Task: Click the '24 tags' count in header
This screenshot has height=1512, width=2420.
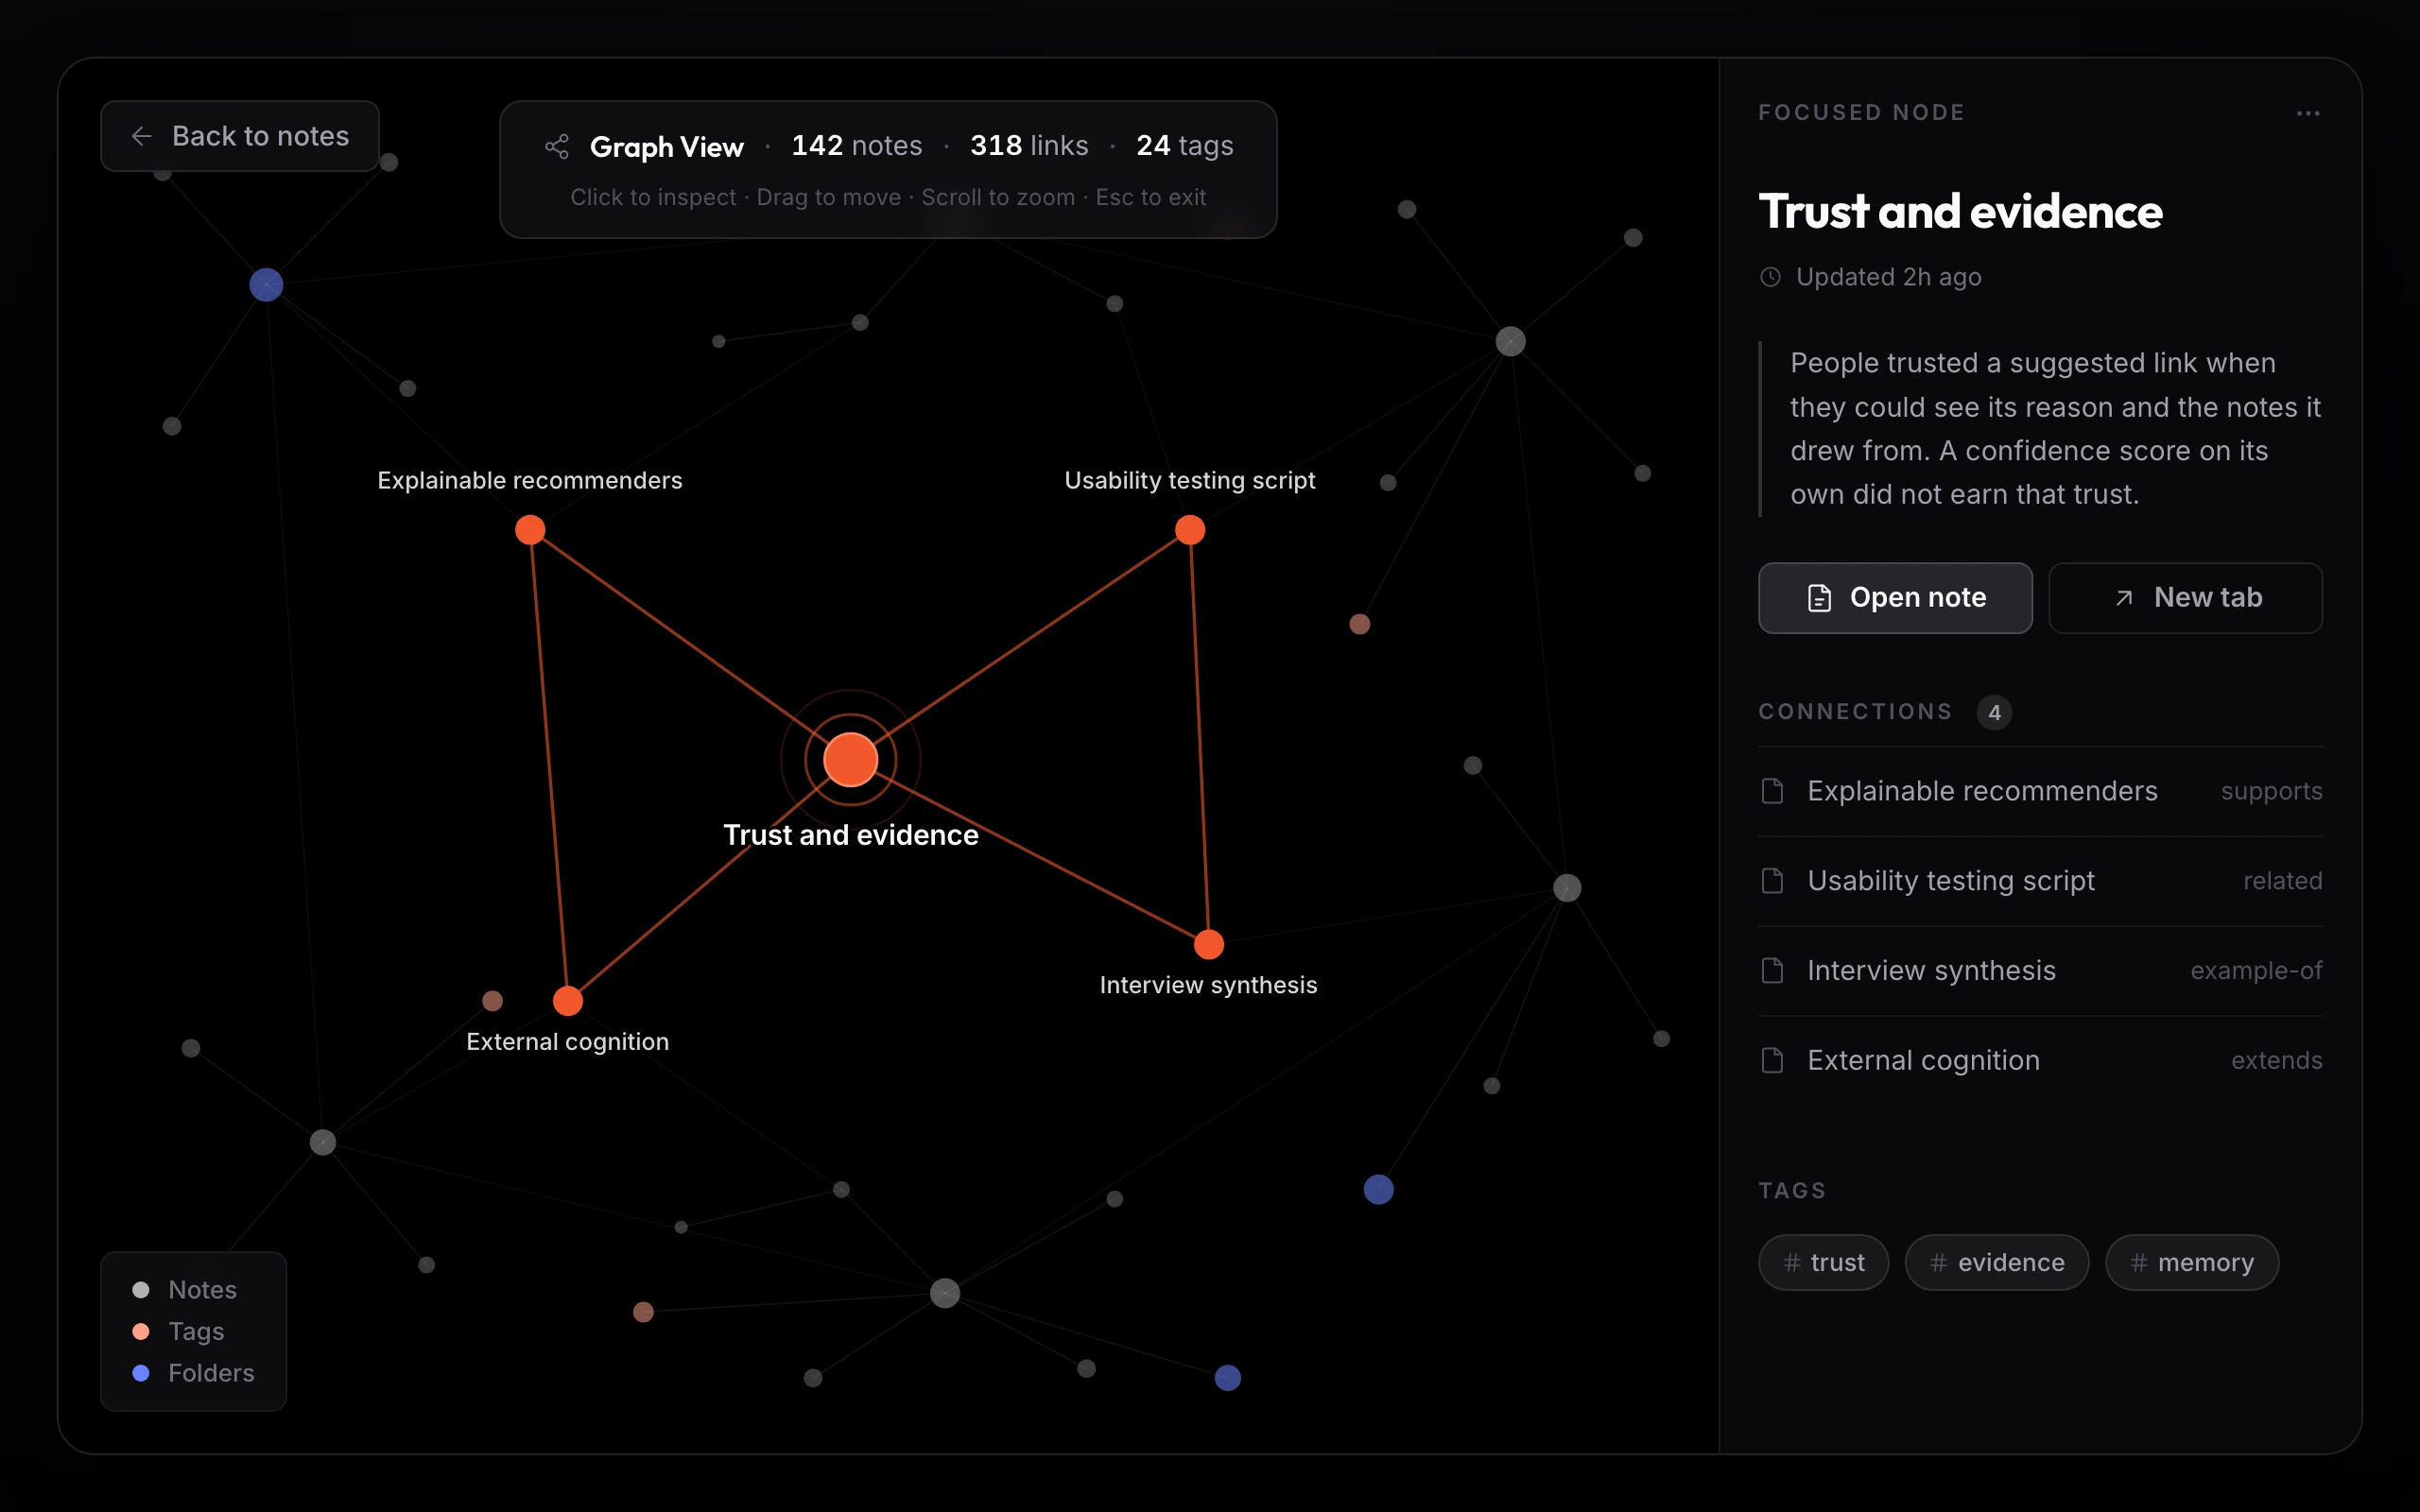Action: pyautogui.click(x=1185, y=146)
